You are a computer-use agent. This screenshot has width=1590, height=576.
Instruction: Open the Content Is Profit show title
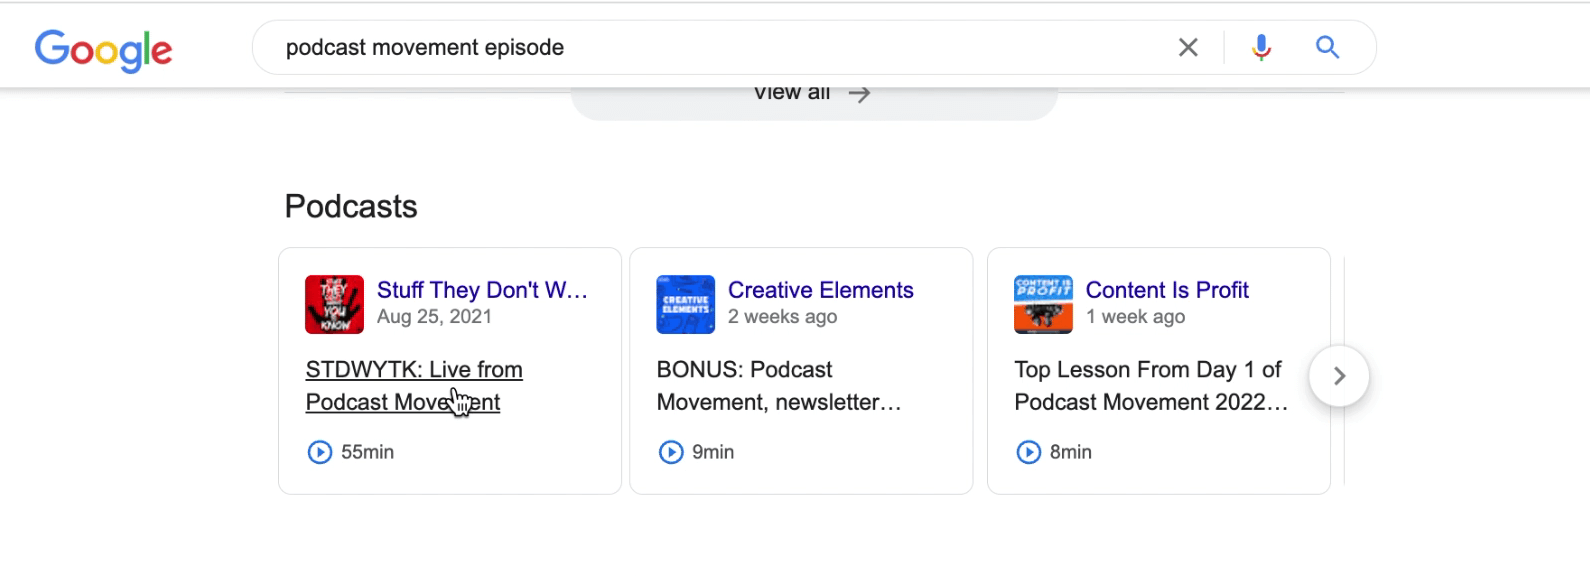click(1167, 290)
